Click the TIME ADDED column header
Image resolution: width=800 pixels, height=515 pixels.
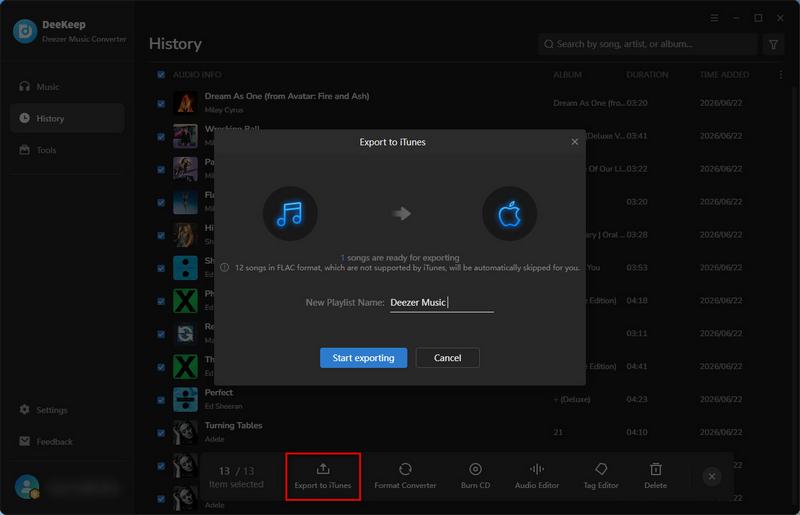click(724, 75)
